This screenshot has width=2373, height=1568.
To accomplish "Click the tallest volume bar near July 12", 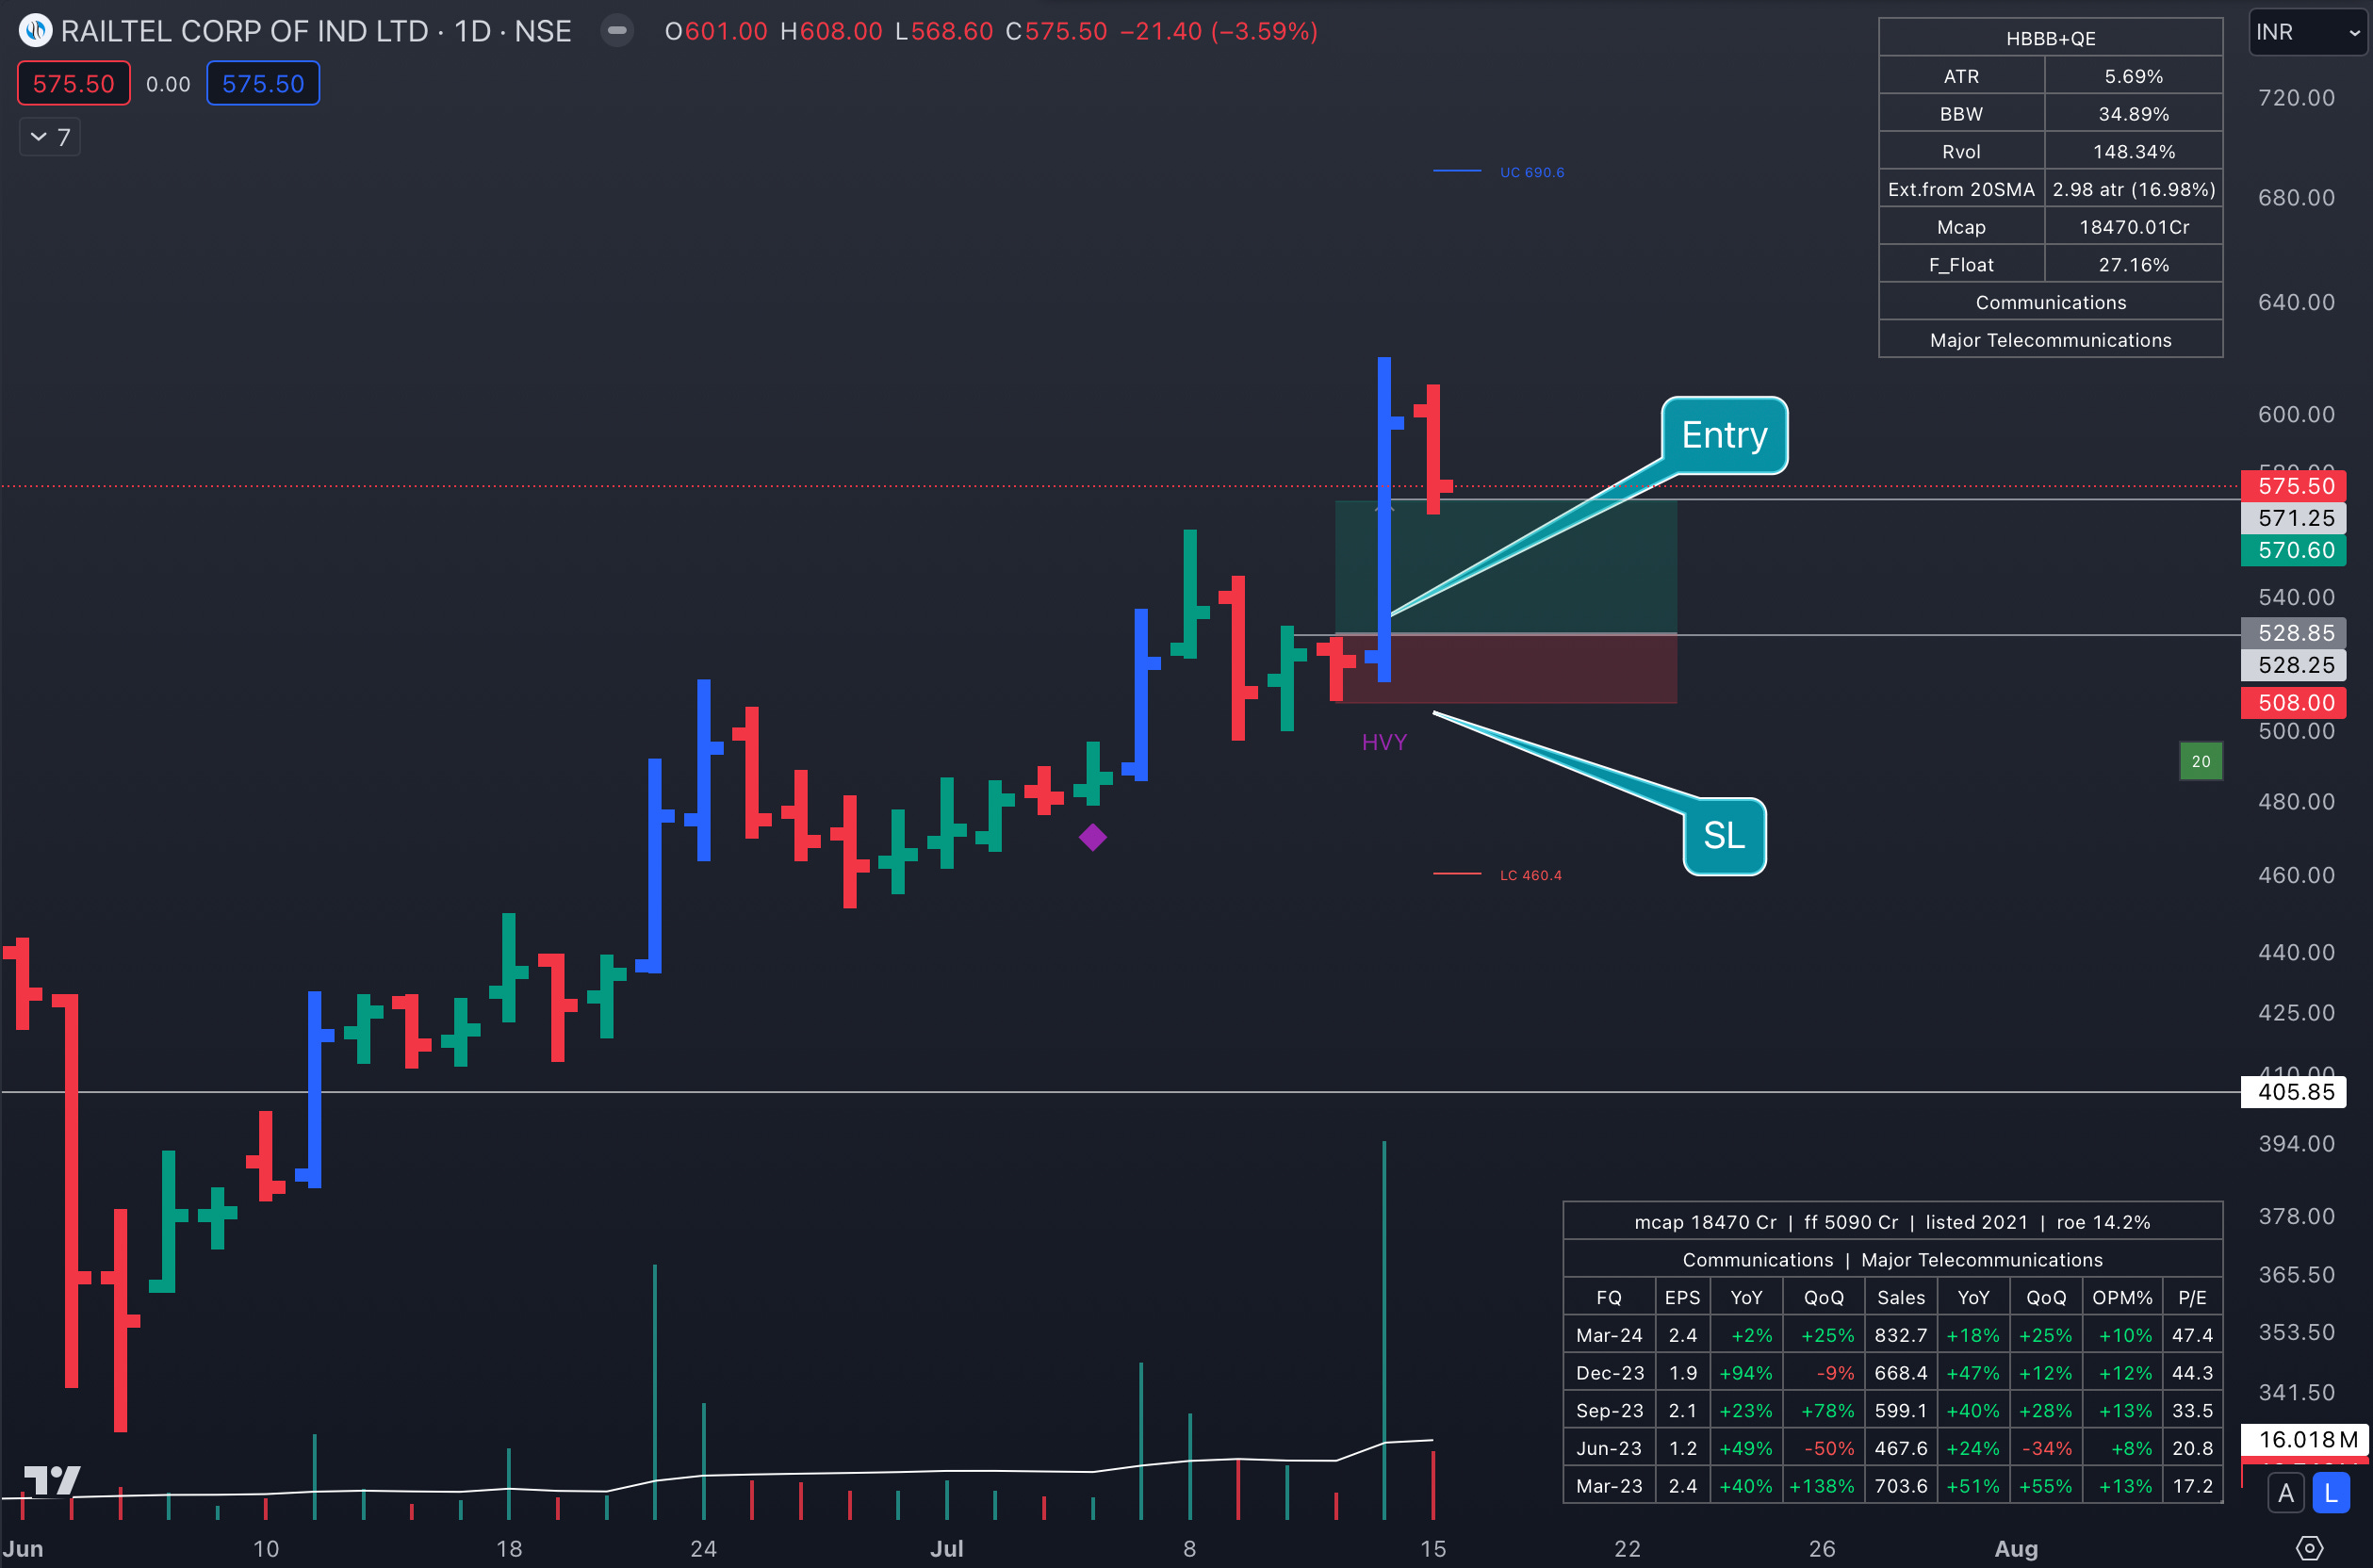I will 1384,1330.
